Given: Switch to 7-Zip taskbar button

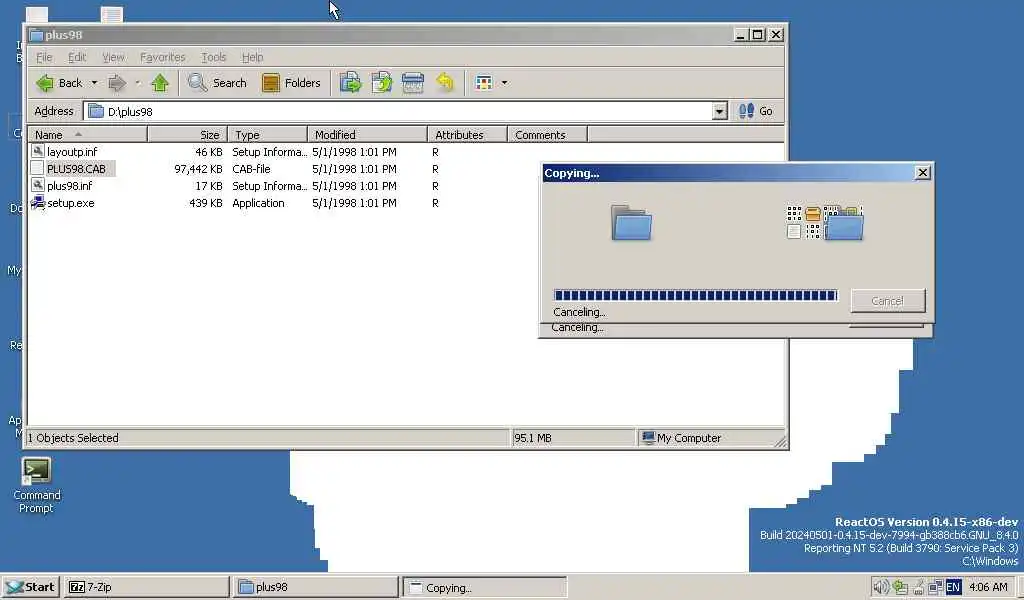Looking at the screenshot, I should click(148, 587).
